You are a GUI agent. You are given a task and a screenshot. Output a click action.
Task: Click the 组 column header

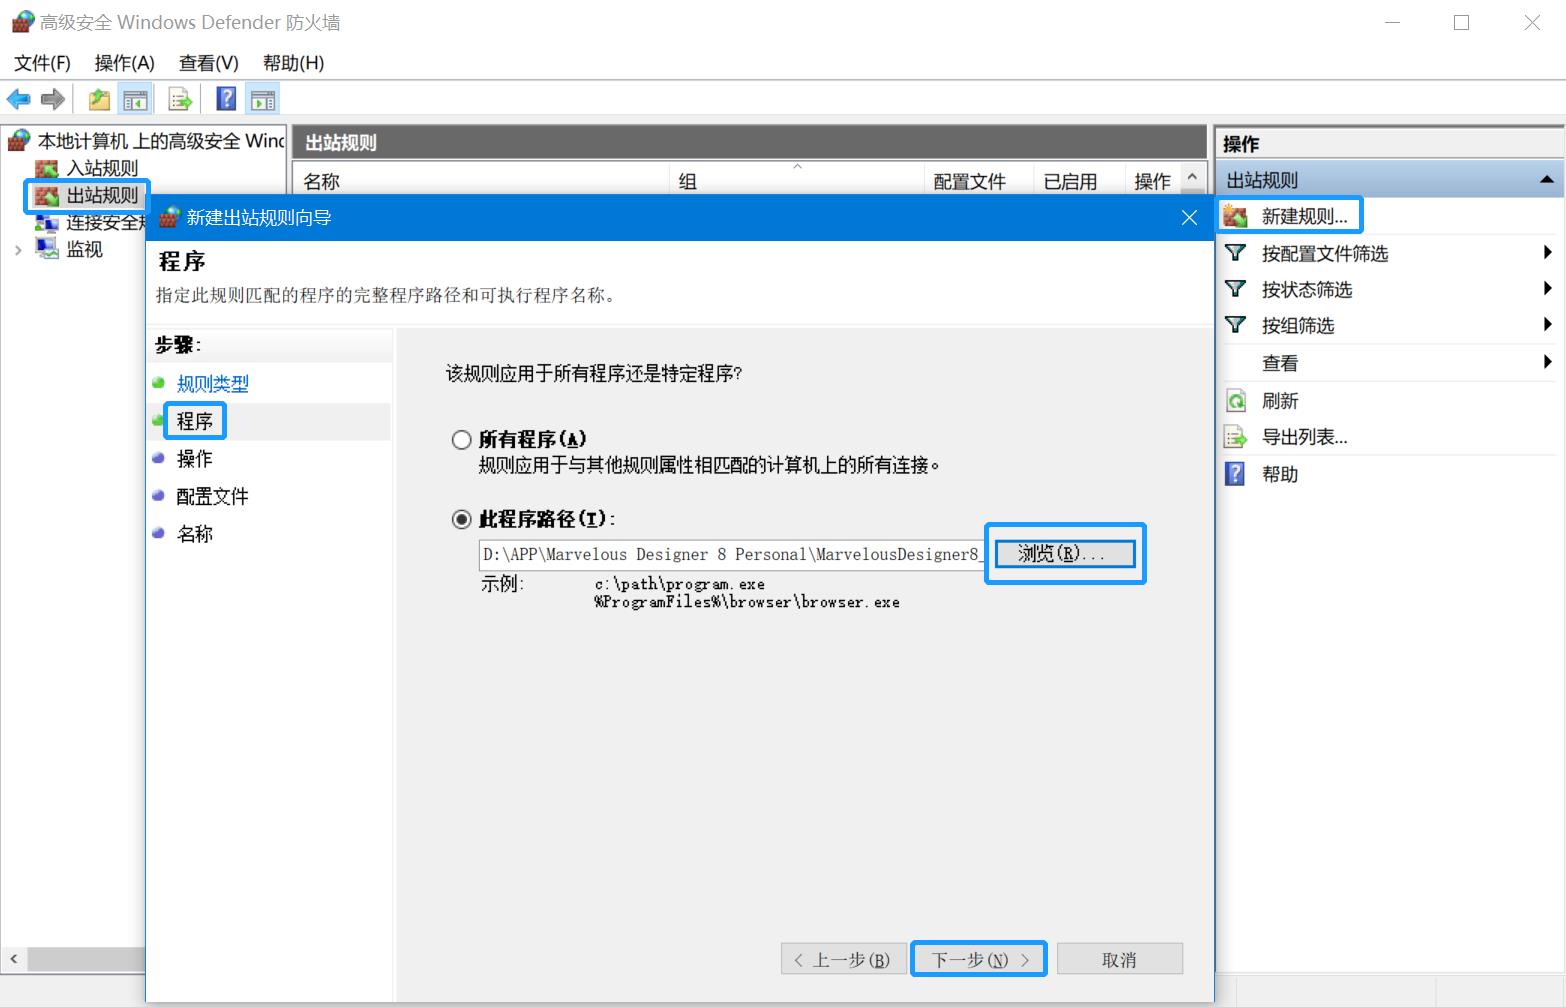pyautogui.click(x=796, y=181)
